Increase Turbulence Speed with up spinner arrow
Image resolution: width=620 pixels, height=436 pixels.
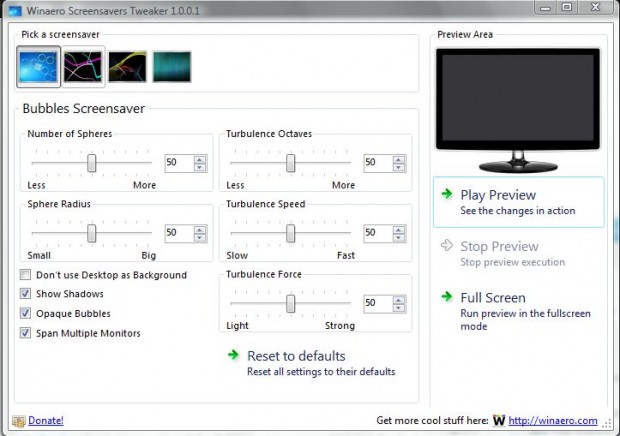(x=400, y=228)
